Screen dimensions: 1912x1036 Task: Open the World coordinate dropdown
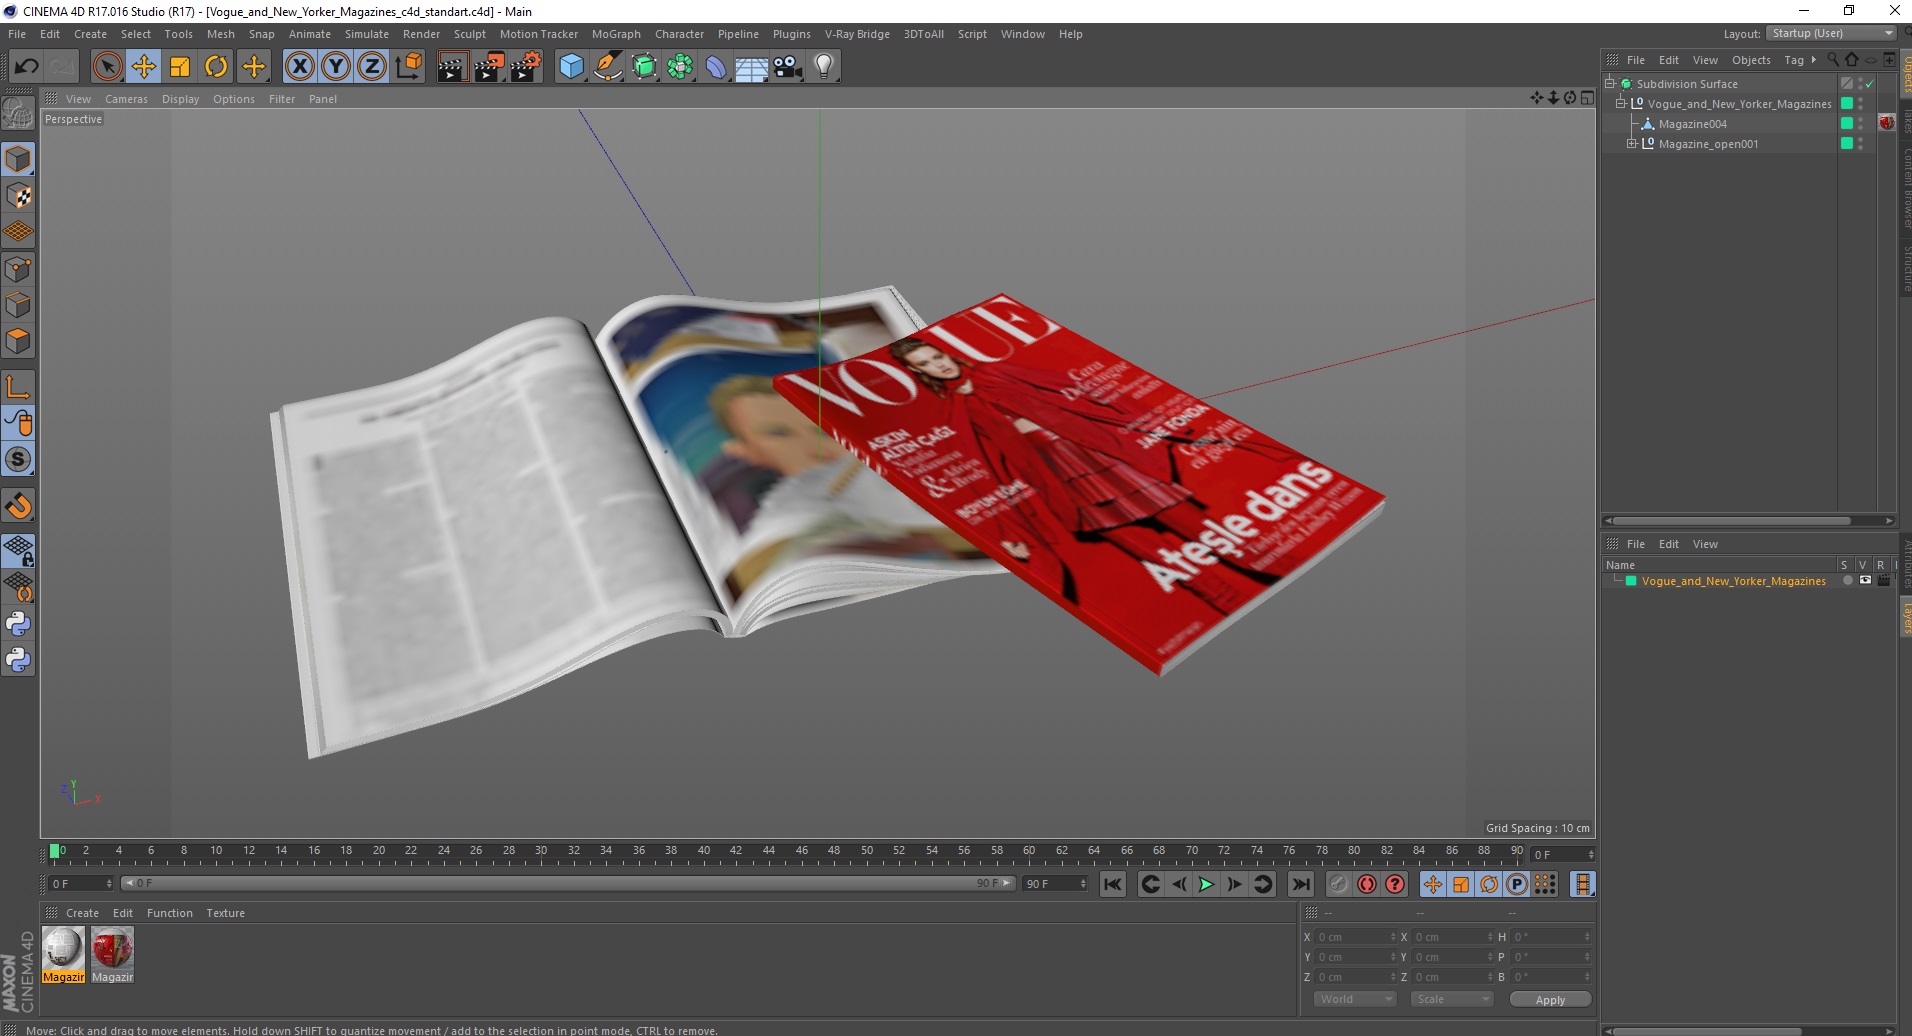[x=1354, y=999]
